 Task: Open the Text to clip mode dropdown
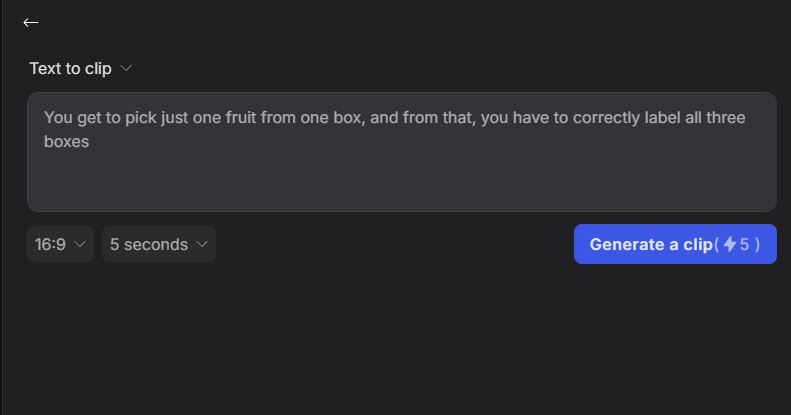click(80, 68)
